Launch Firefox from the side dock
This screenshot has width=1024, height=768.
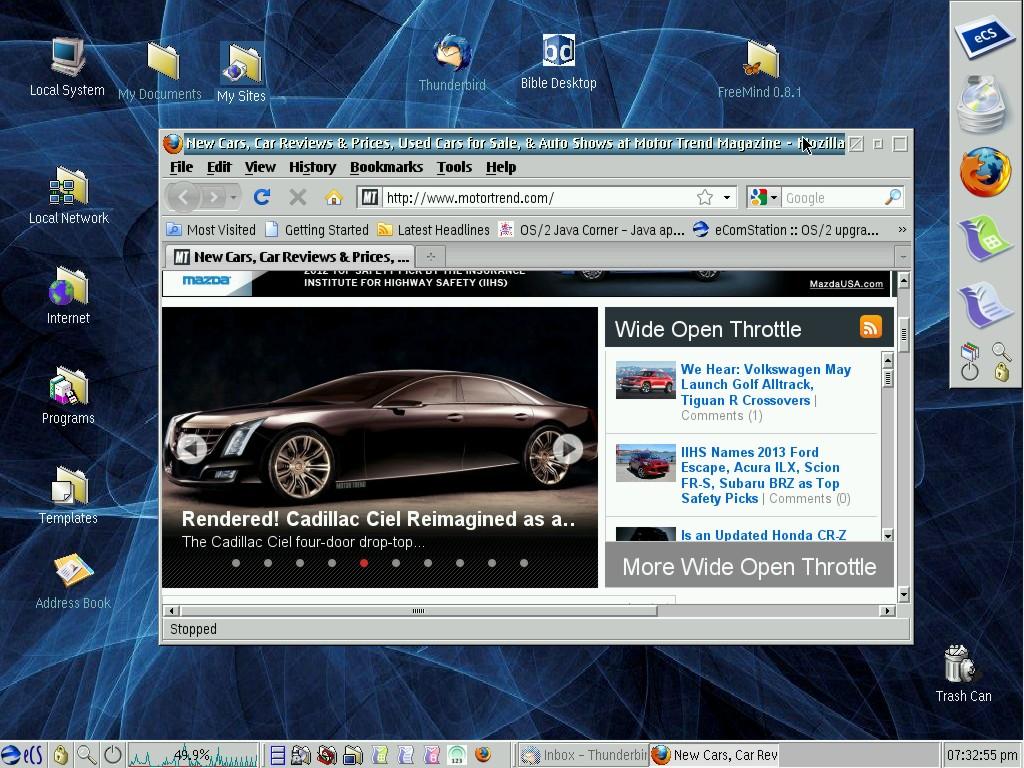[x=985, y=172]
